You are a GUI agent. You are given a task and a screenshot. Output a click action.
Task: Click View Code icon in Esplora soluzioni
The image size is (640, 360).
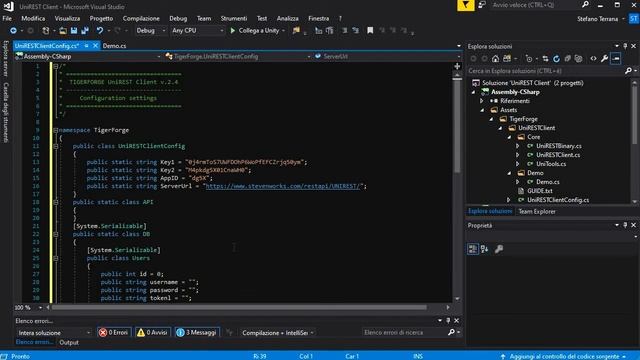click(593, 59)
